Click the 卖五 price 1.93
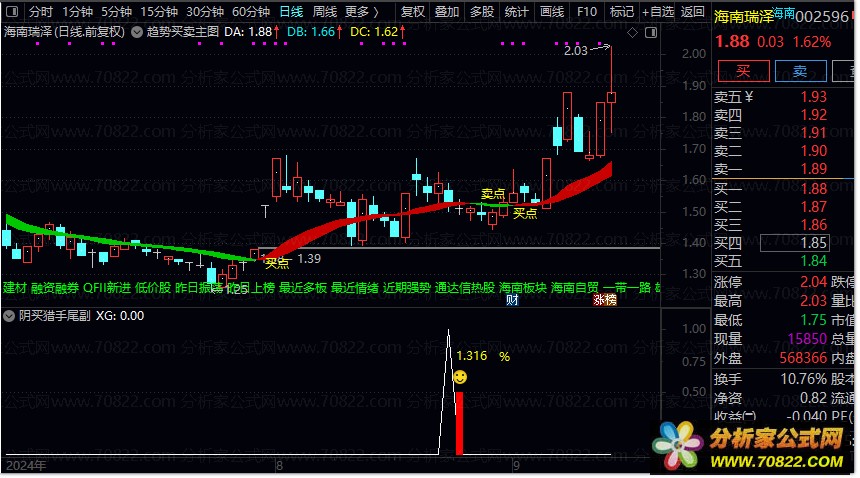 click(x=813, y=97)
